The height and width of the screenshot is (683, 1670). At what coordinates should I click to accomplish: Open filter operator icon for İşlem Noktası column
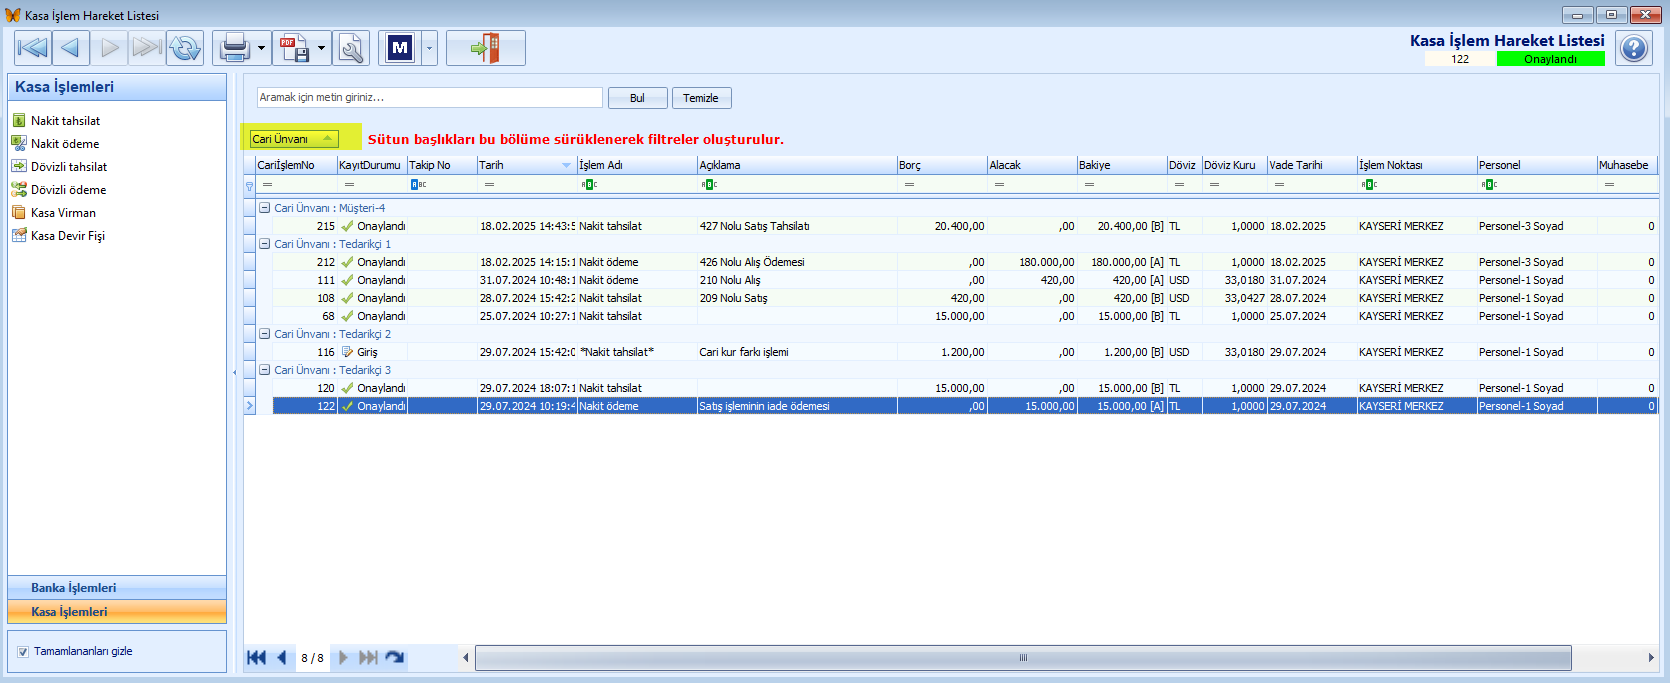pos(1369,184)
